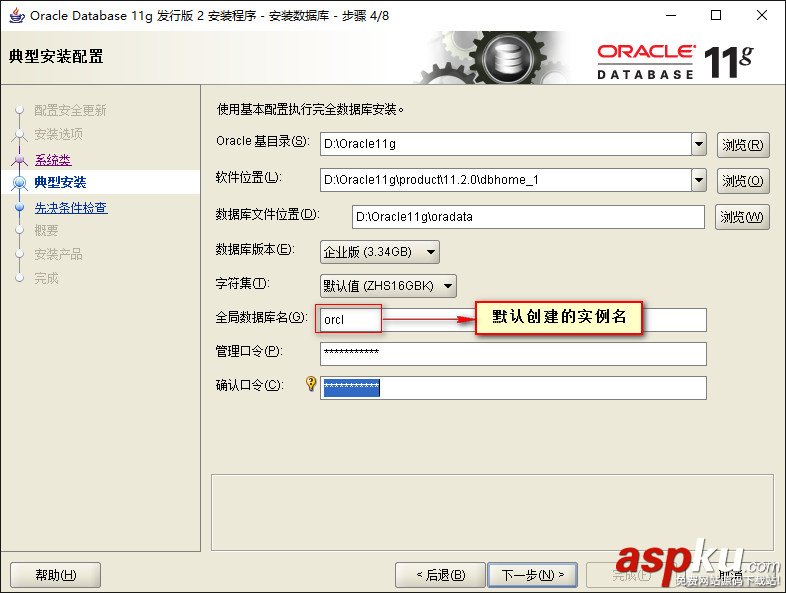Click the empty message area at the bottom
This screenshot has height=593, width=786.
tap(492, 512)
